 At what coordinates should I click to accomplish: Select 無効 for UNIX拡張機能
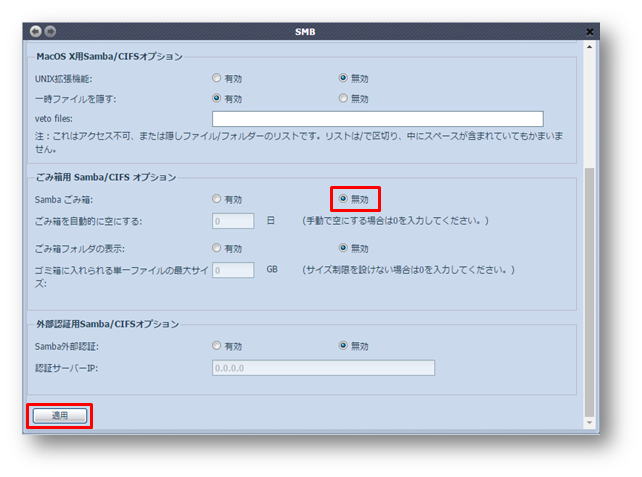(343, 78)
